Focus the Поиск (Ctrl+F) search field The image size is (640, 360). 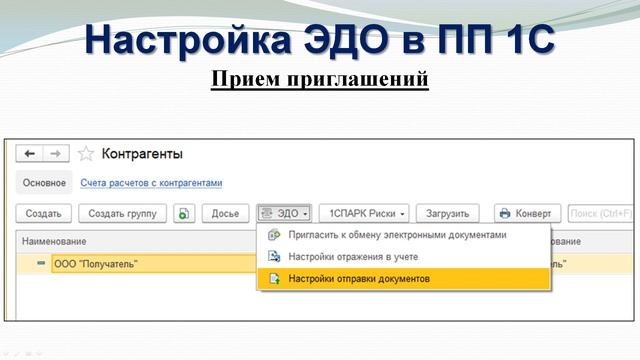[600, 213]
